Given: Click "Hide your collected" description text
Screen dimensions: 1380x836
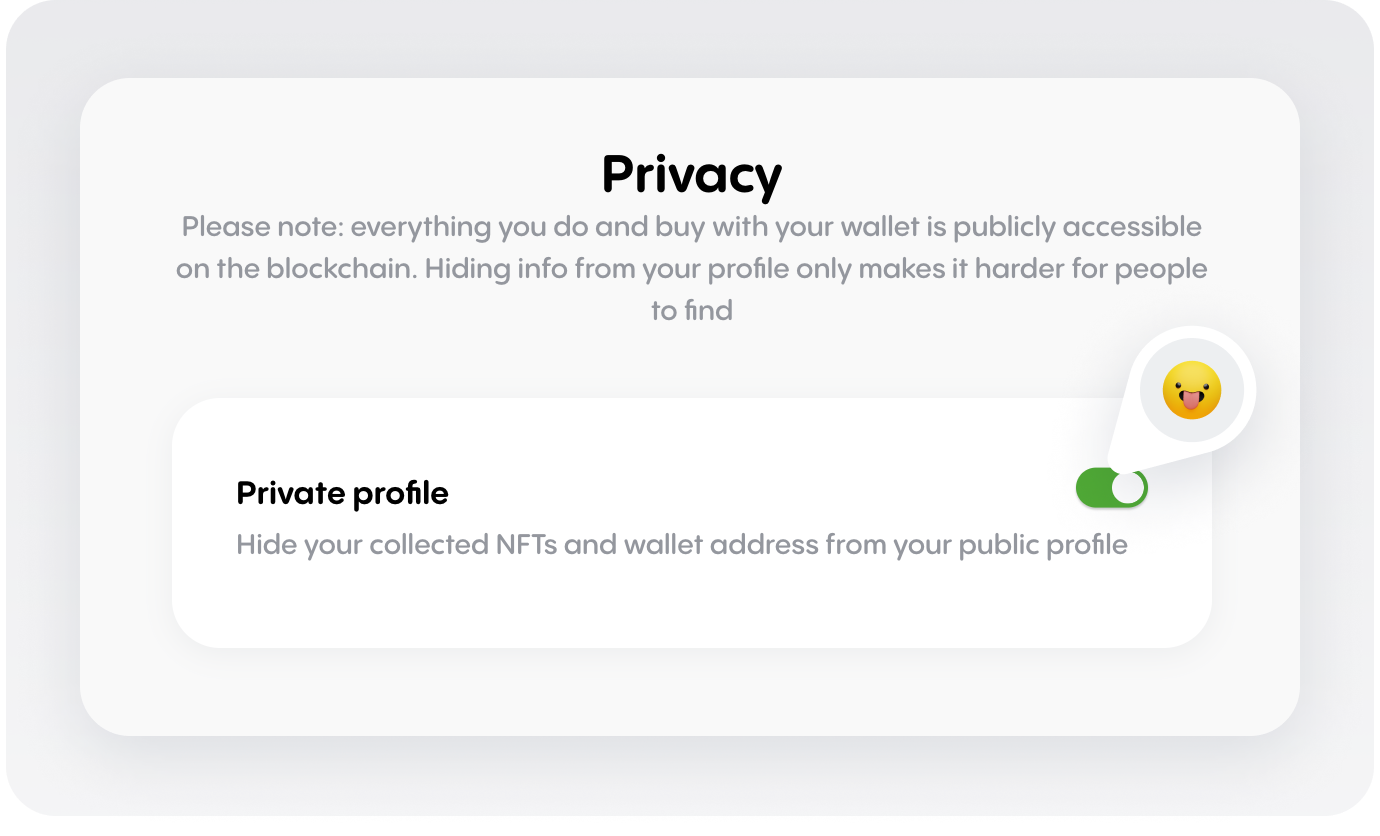Looking at the screenshot, I should point(363,545).
